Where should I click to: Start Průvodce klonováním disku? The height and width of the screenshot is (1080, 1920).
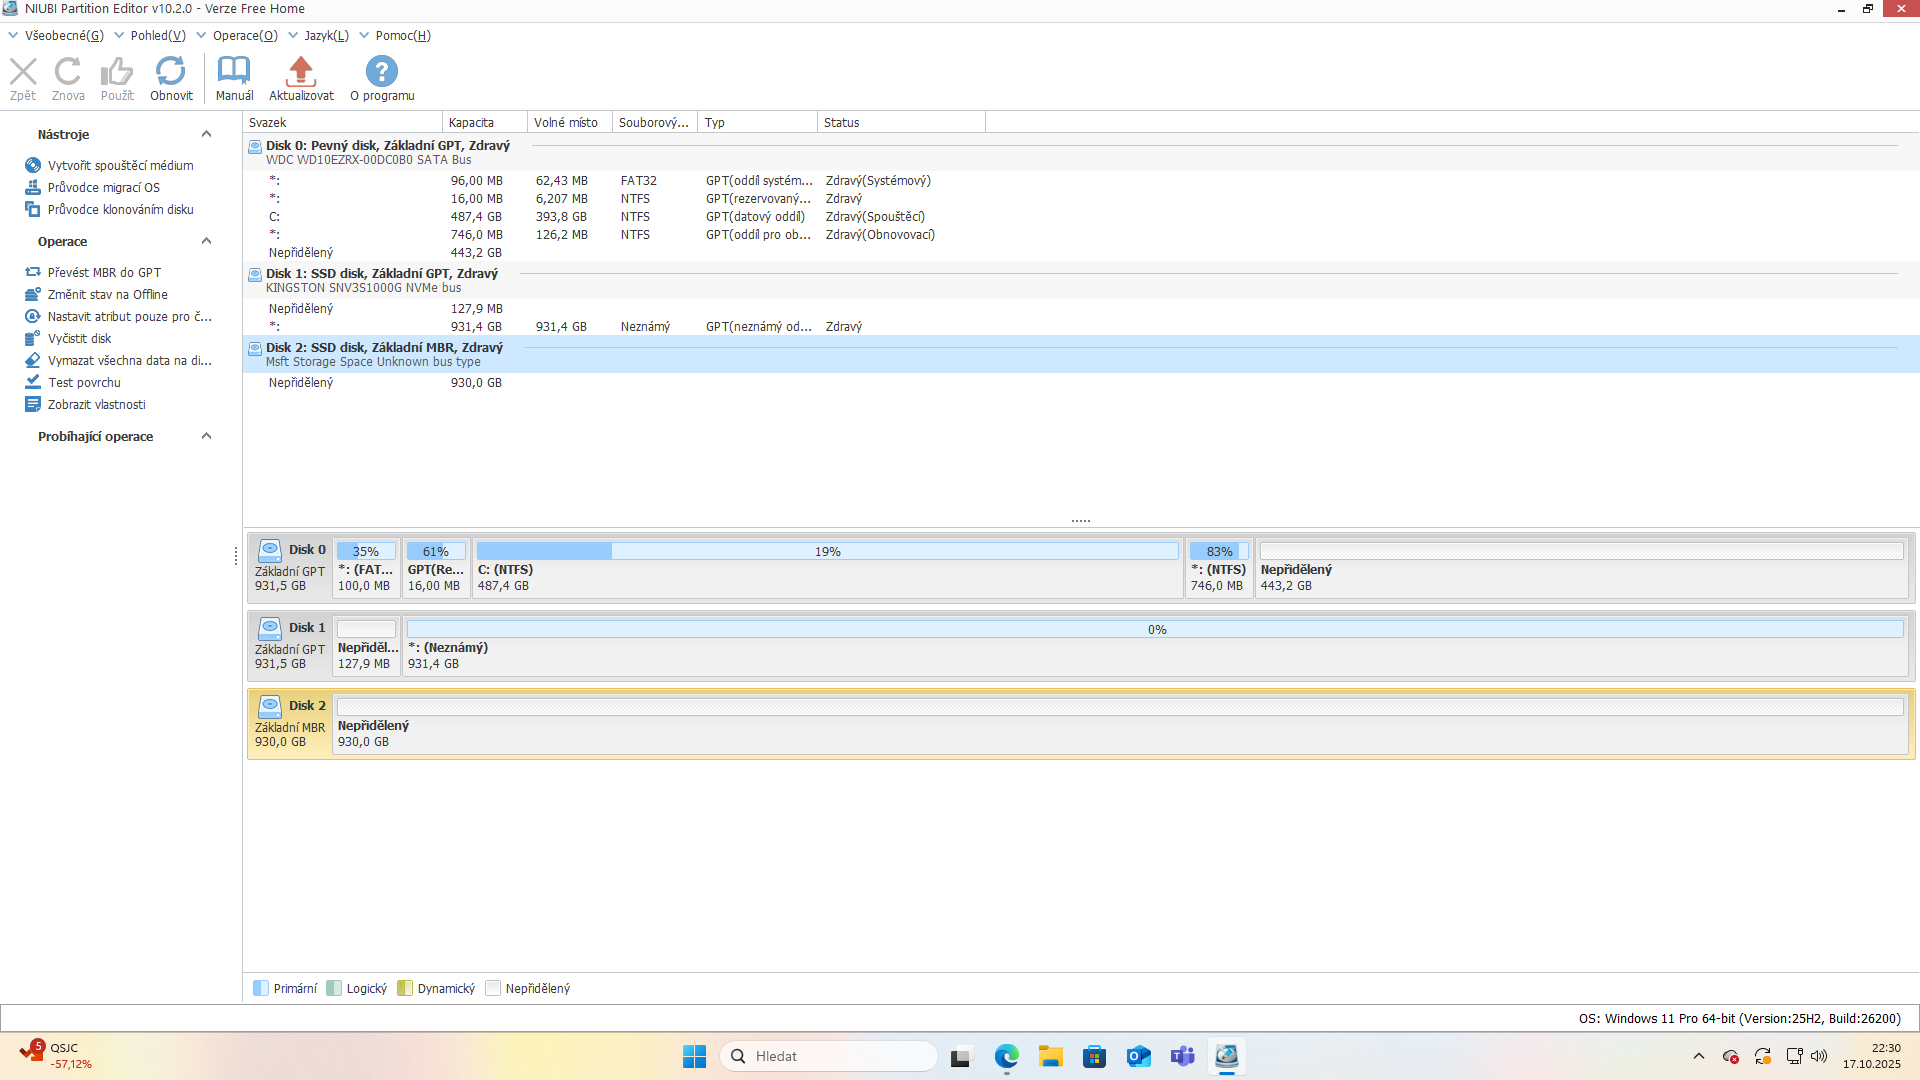(x=120, y=210)
